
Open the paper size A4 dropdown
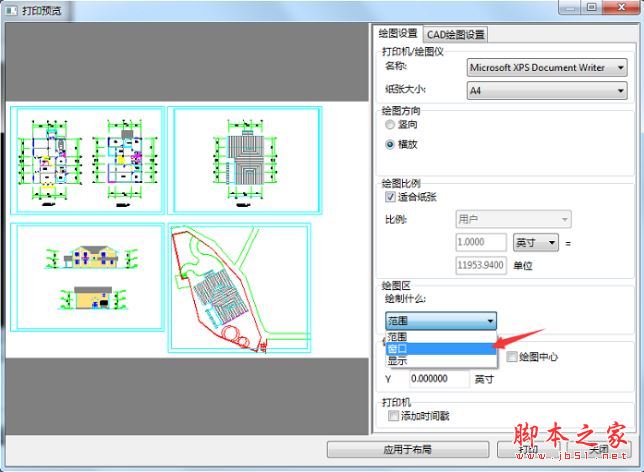547,90
